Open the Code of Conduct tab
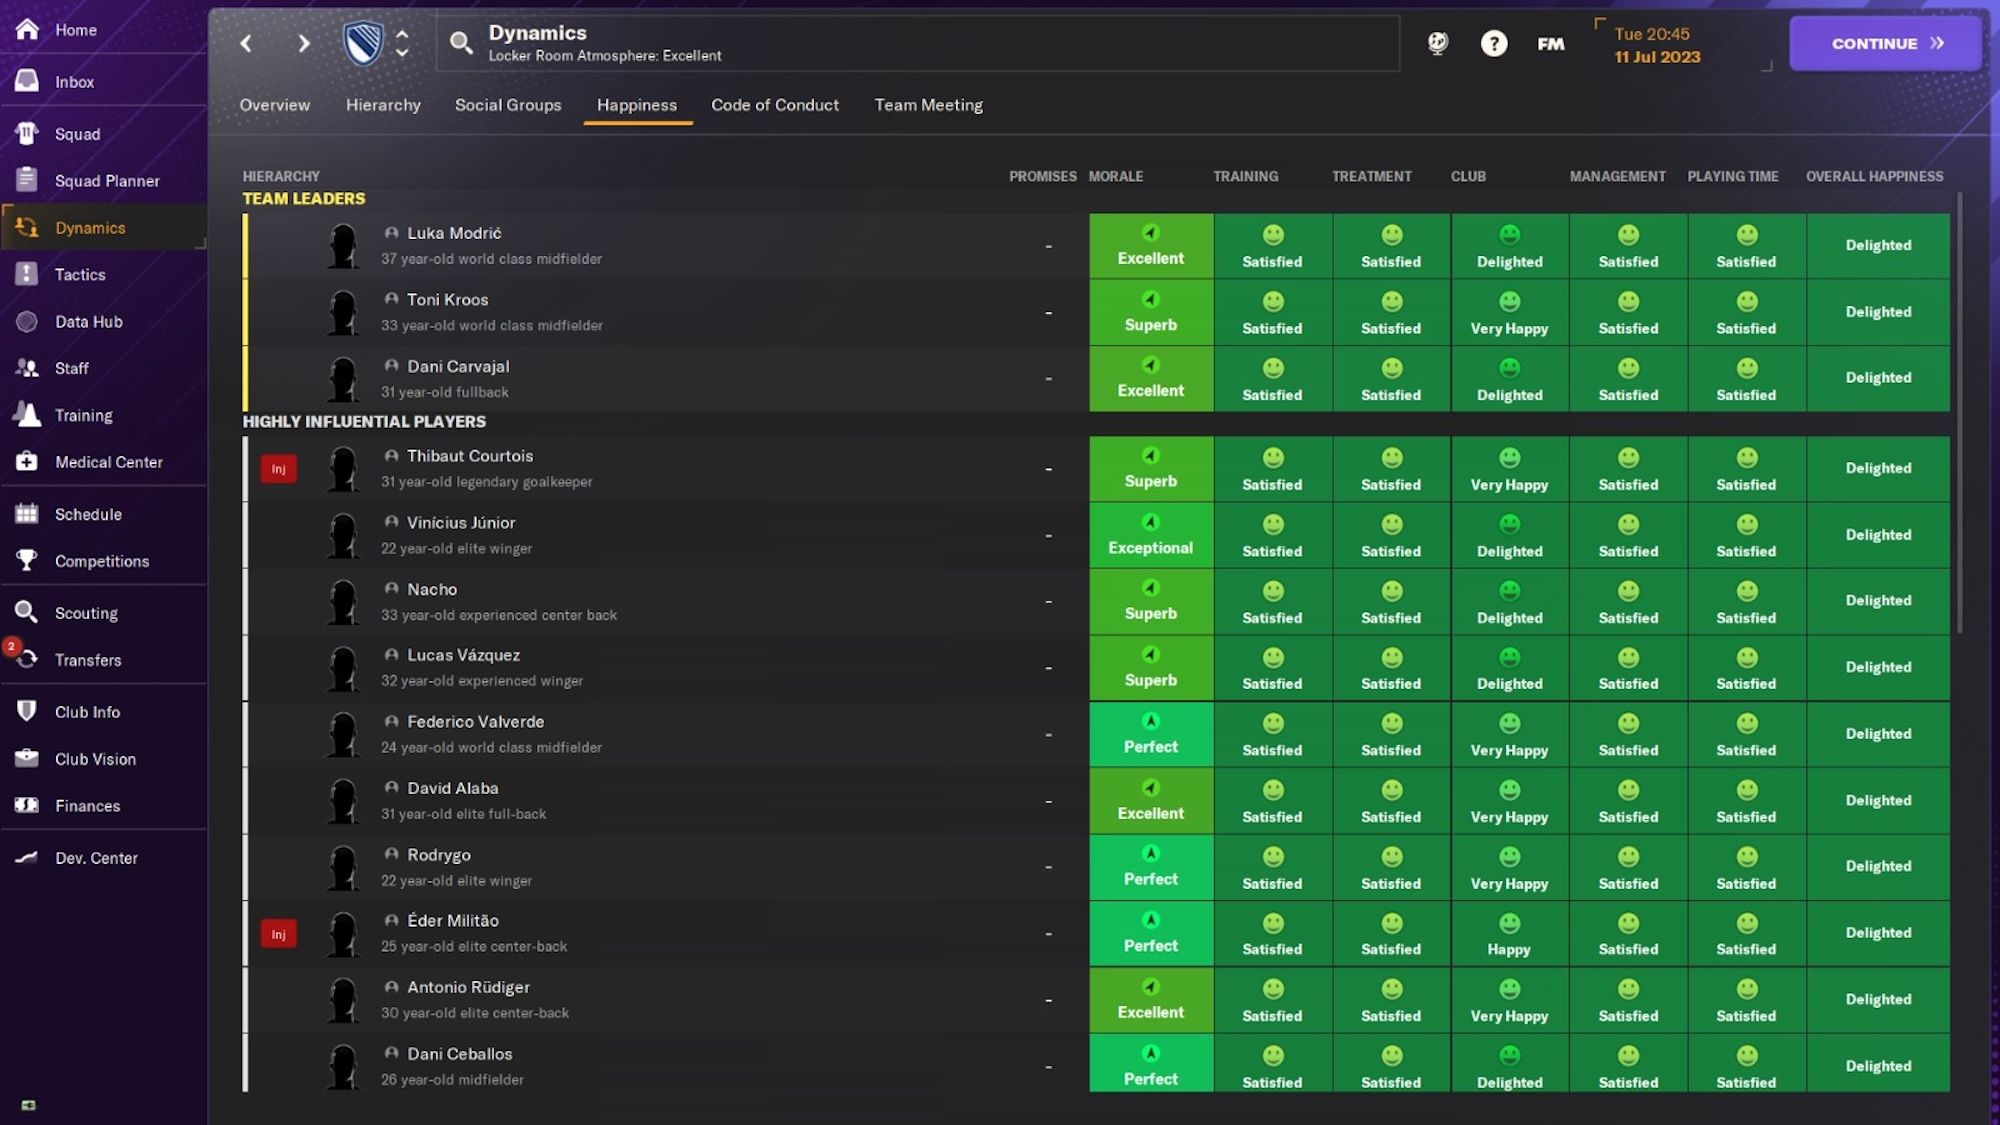Screen dimensions: 2000x1125 coord(774,105)
